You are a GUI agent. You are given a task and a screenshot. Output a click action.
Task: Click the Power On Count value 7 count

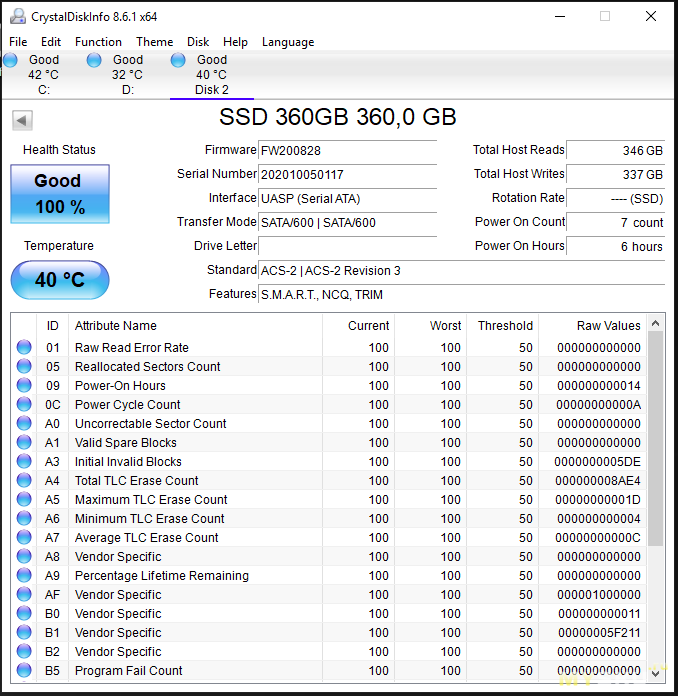[615, 222]
